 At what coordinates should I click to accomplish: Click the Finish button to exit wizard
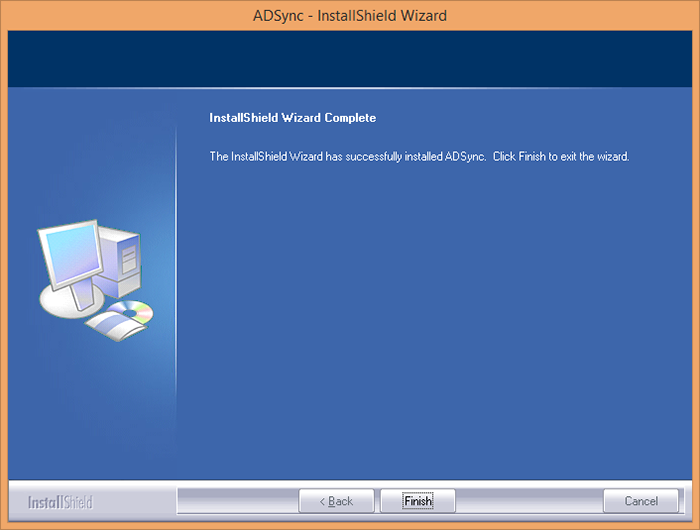(418, 501)
